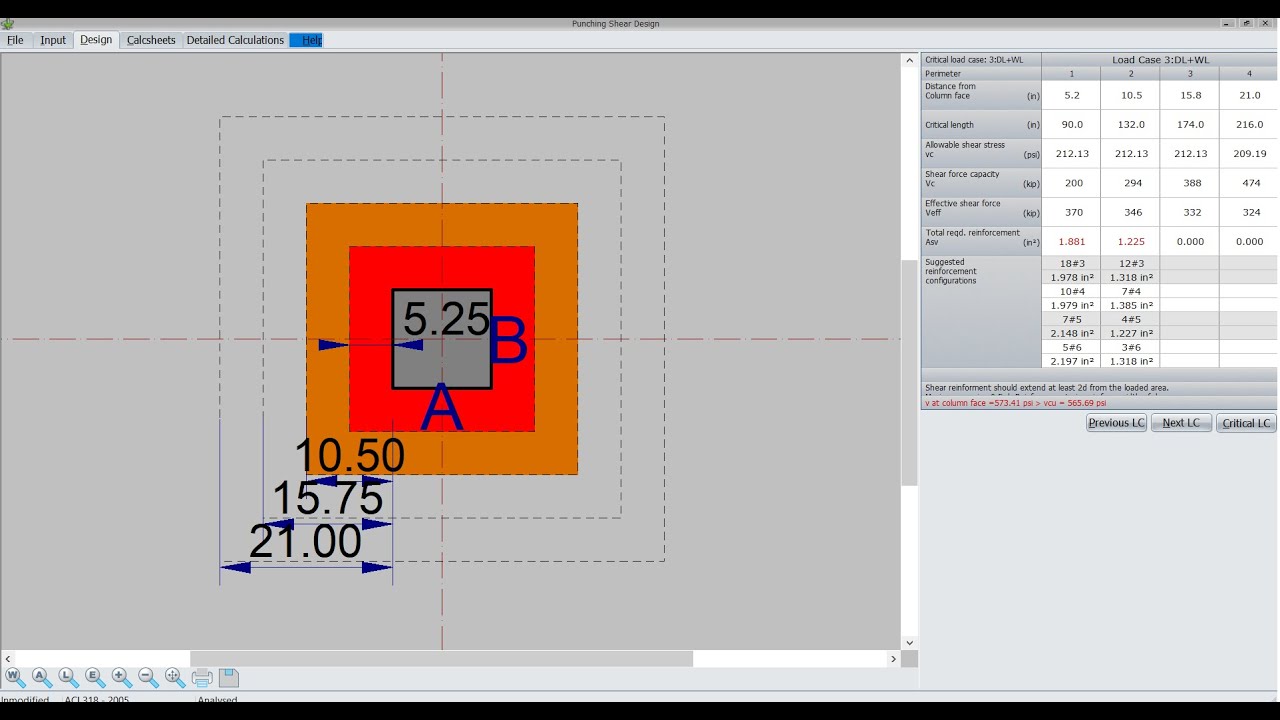Click the 2.197 in² area cell
1280x720 pixels.
tap(1071, 361)
